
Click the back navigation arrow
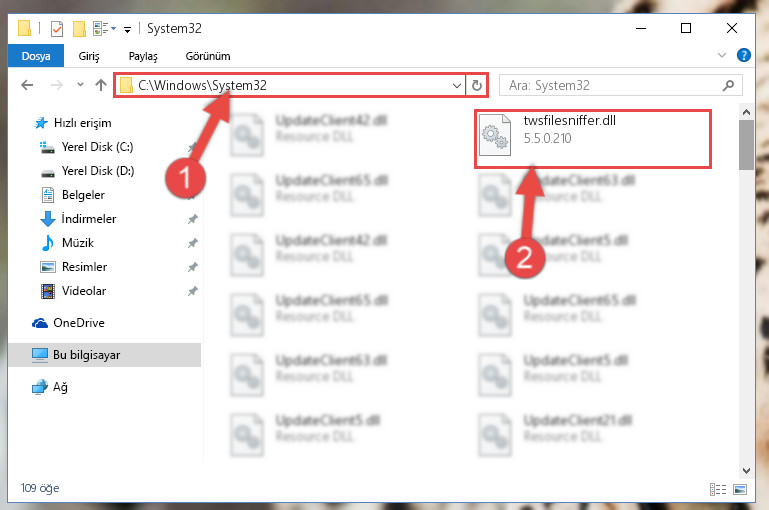(x=27, y=85)
